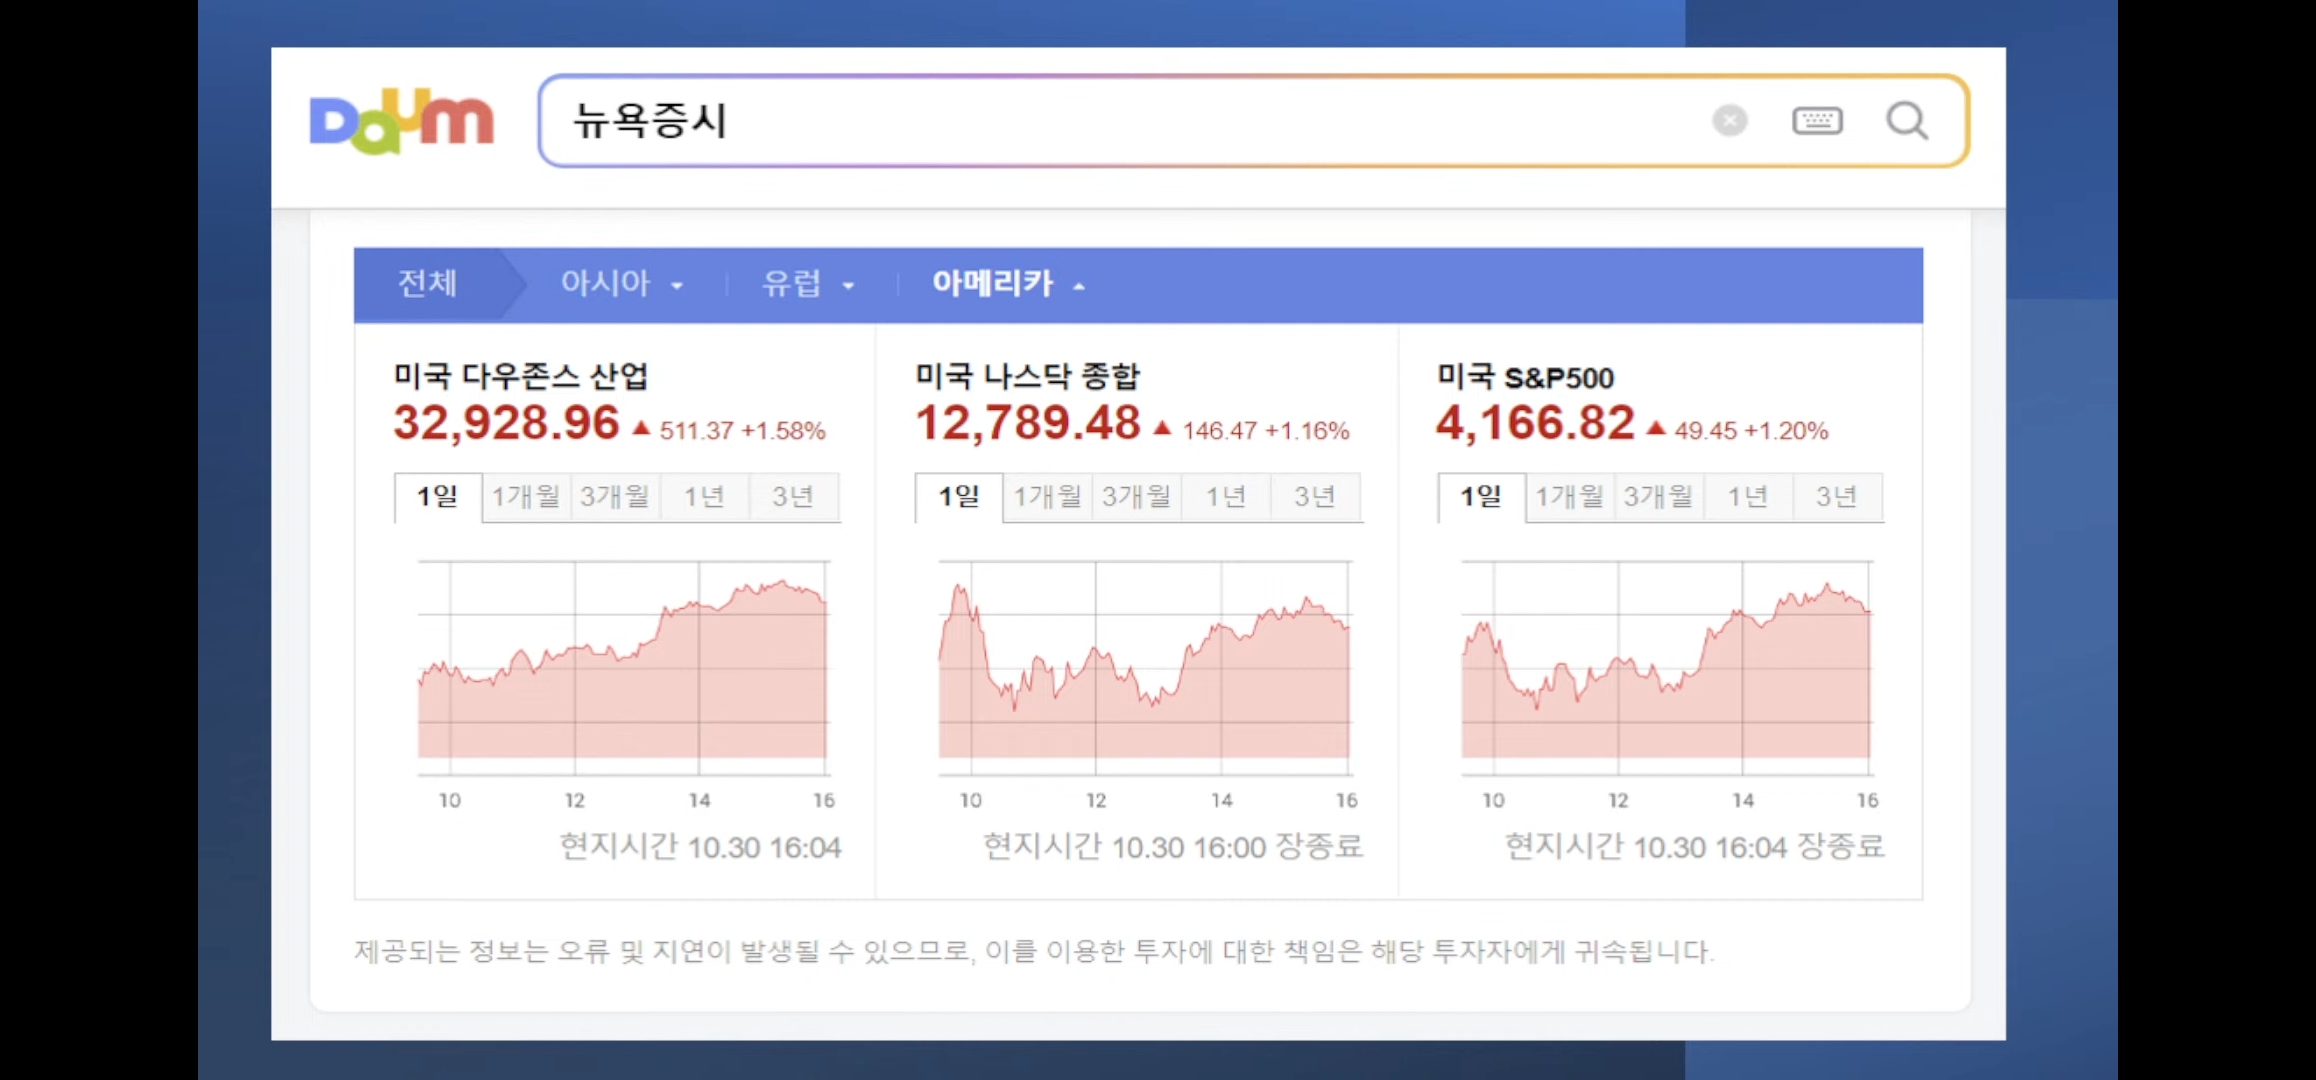
Task: Click the timestamp 현지시간 10.30 16:00 장종료
Action: (x=1172, y=847)
